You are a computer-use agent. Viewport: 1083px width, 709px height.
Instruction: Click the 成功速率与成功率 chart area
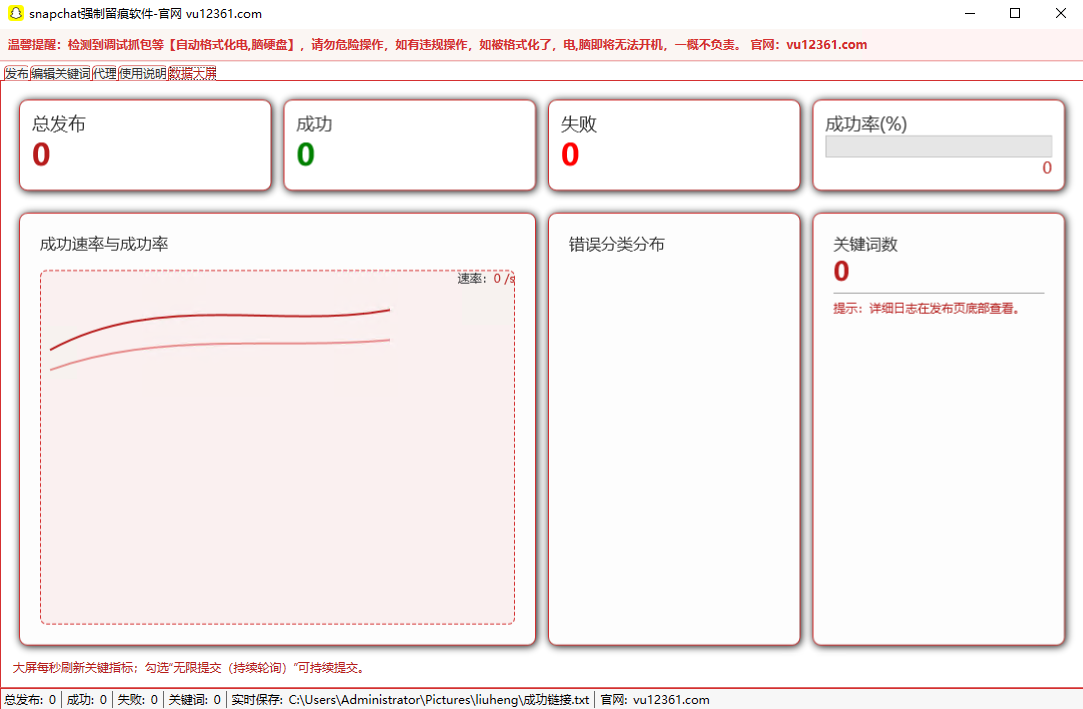point(277,480)
